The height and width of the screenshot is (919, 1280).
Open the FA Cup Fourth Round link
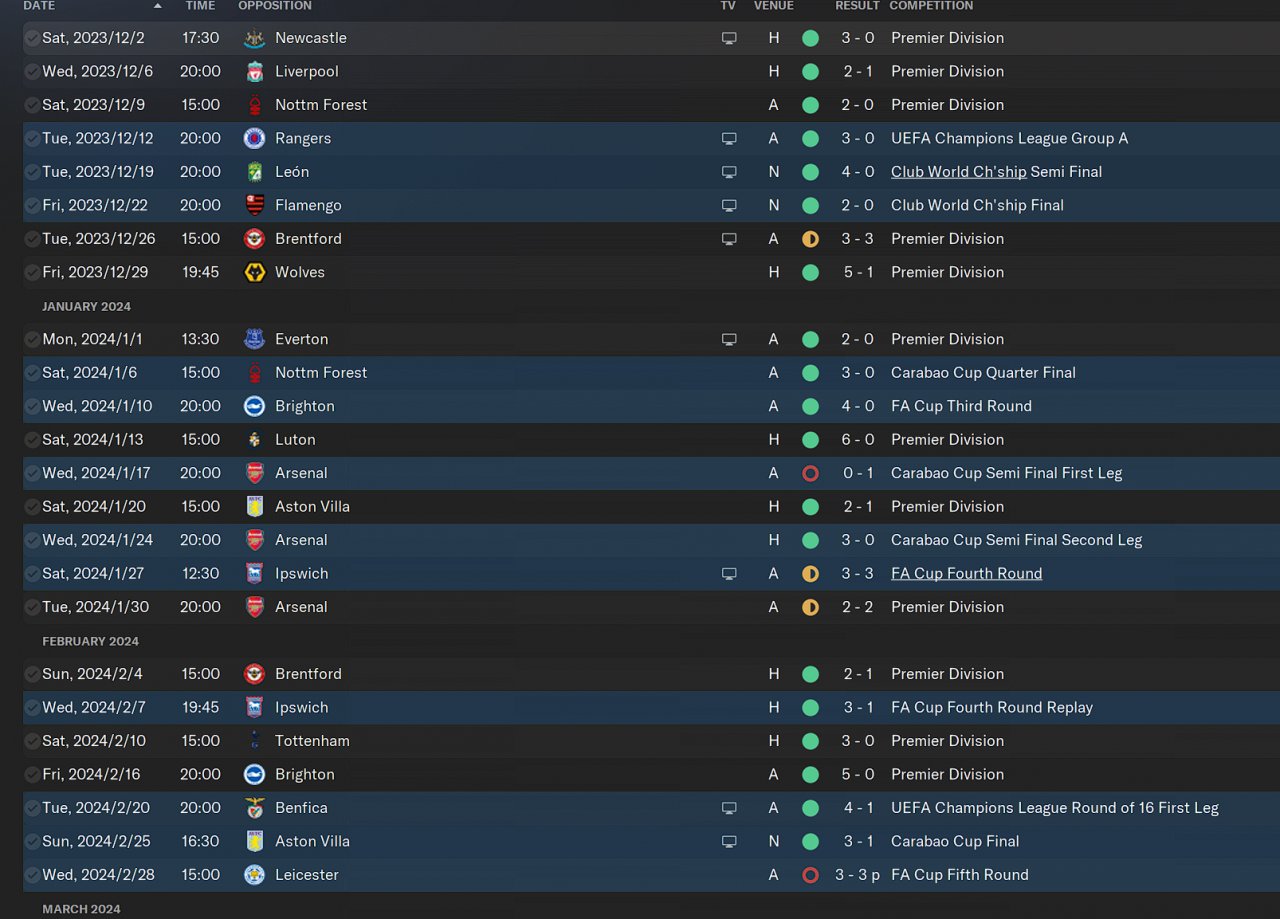[x=966, y=574]
